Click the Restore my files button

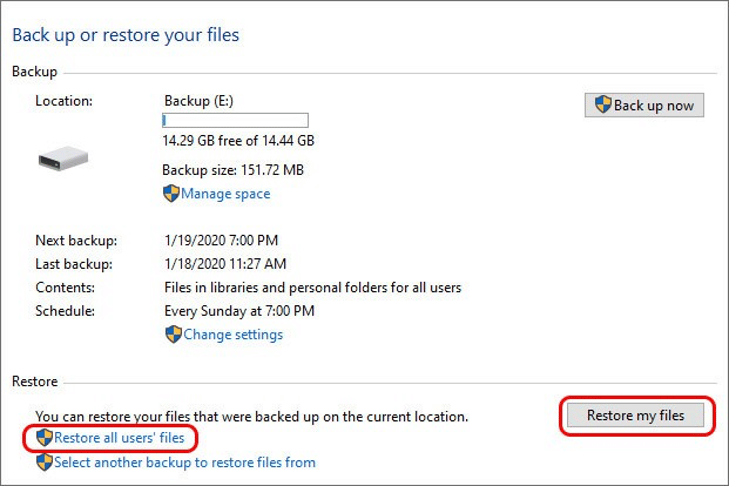click(635, 415)
